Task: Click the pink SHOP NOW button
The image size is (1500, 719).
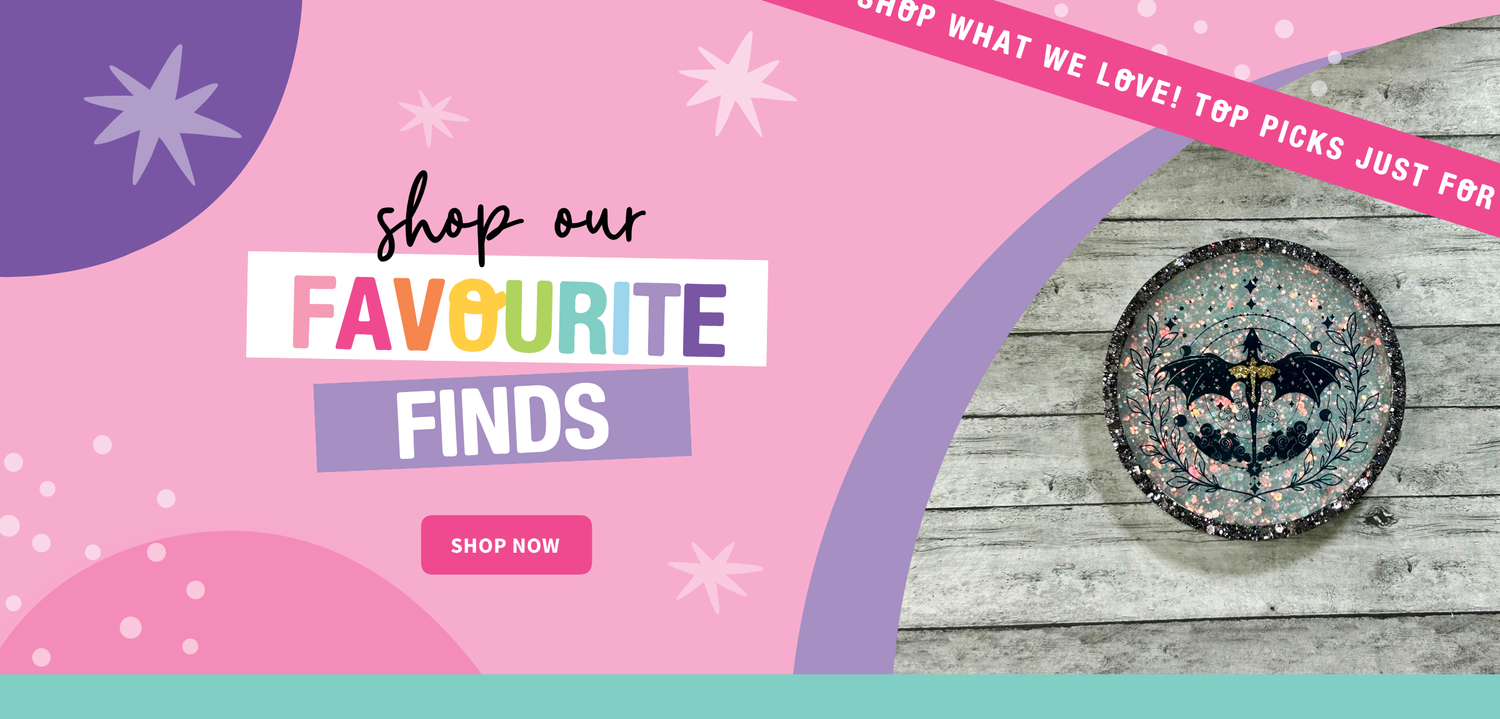Action: click(506, 545)
